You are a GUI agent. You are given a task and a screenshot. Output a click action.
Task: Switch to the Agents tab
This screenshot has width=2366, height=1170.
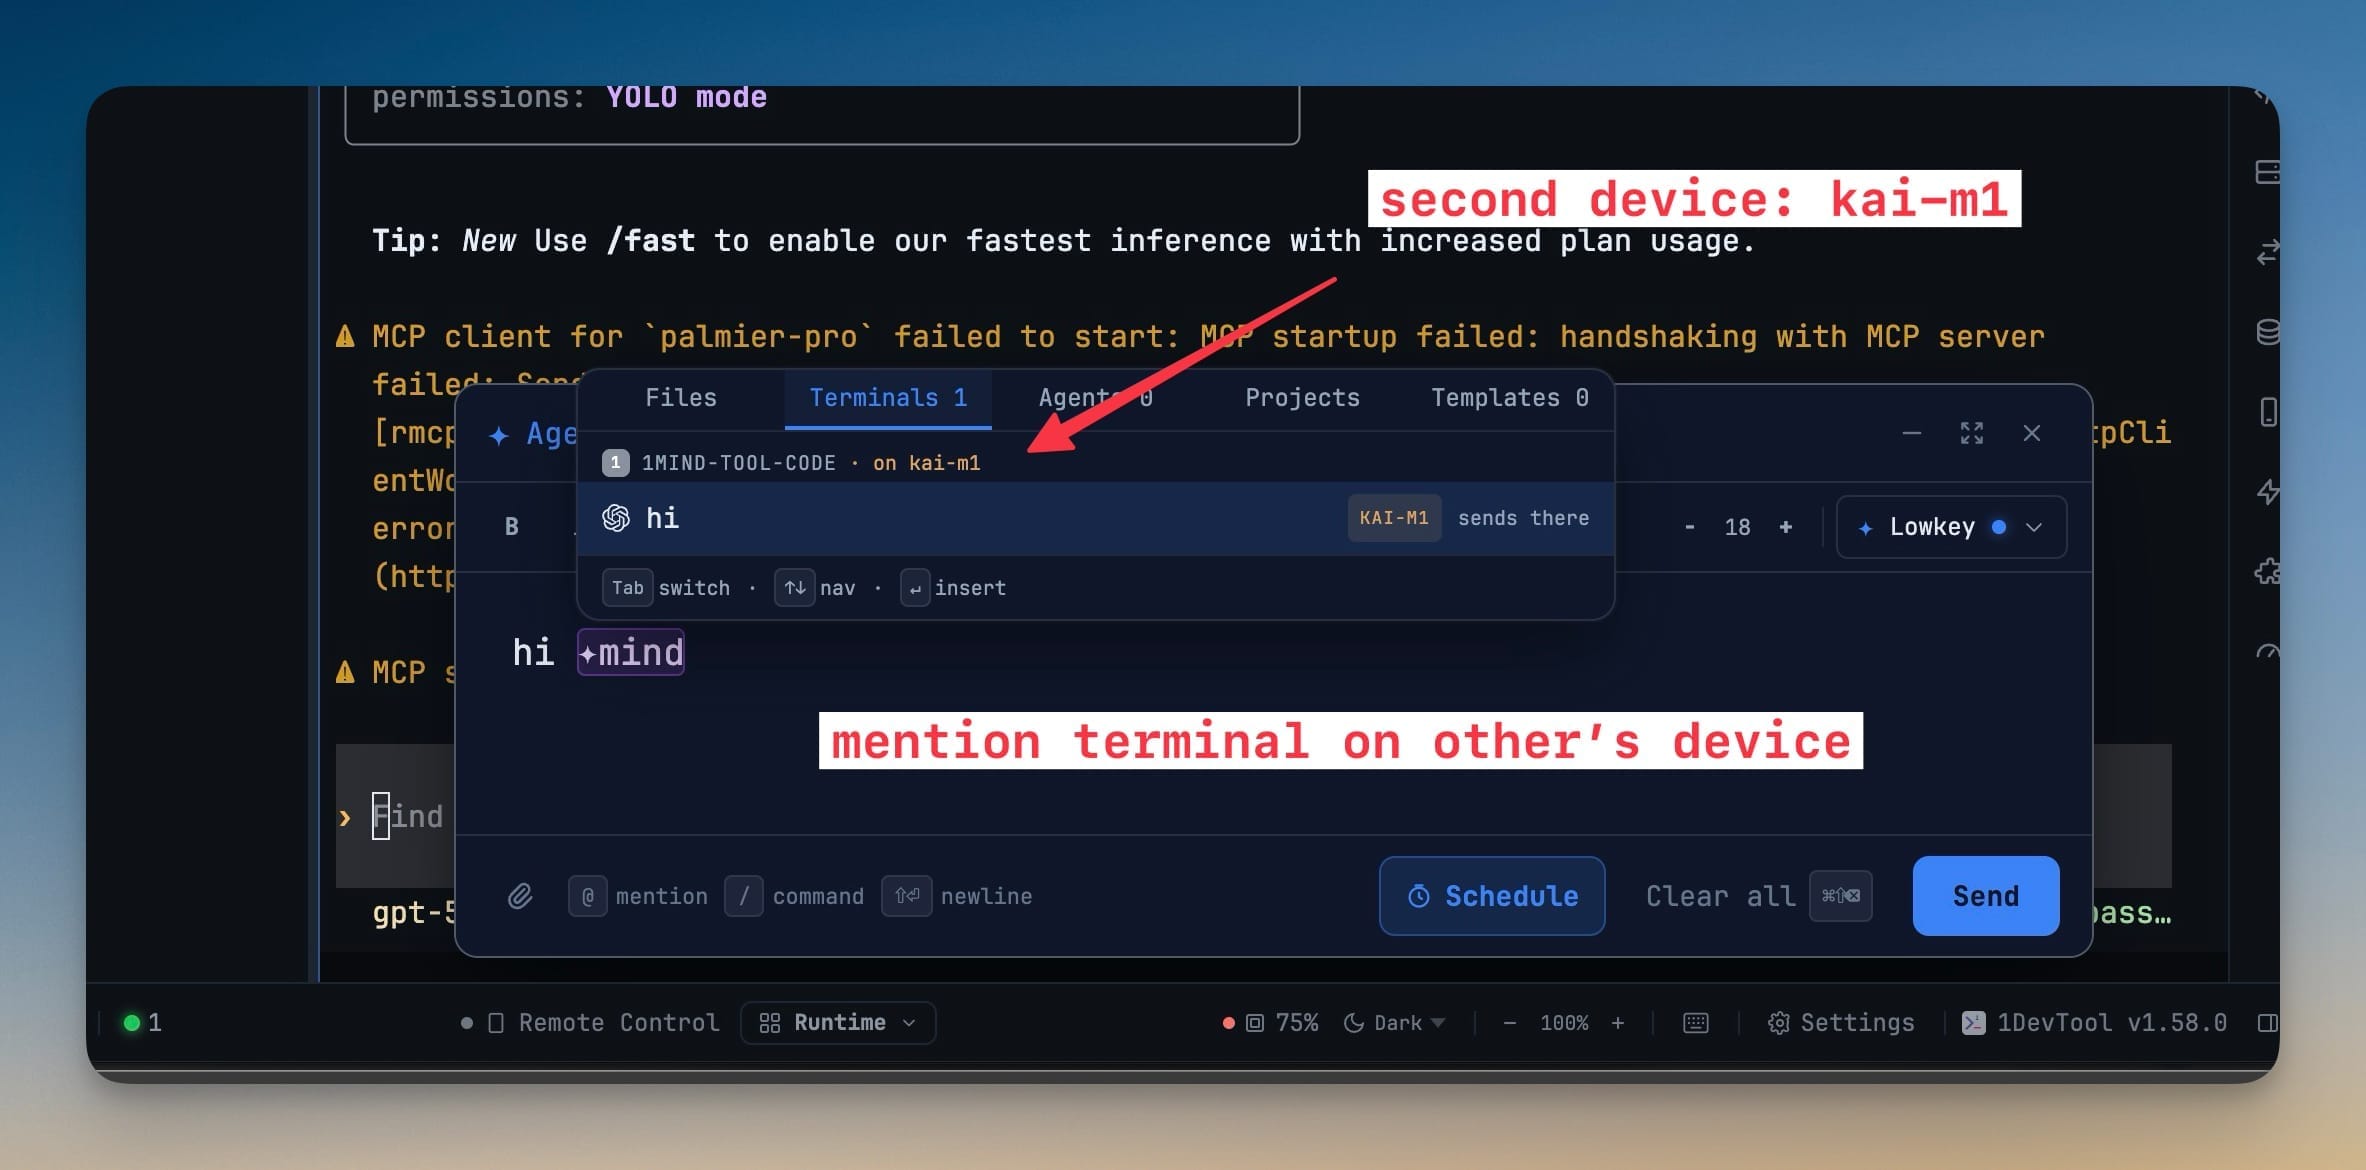(1096, 398)
